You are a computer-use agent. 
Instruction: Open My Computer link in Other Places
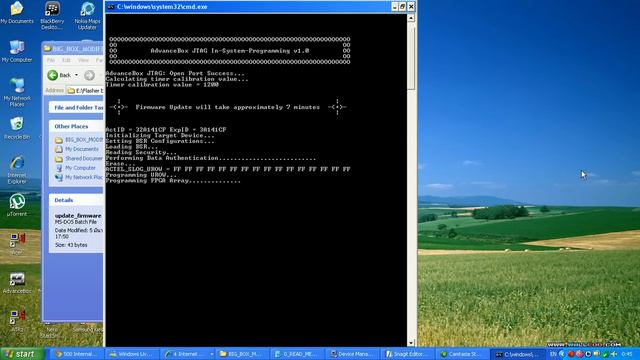click(80, 168)
